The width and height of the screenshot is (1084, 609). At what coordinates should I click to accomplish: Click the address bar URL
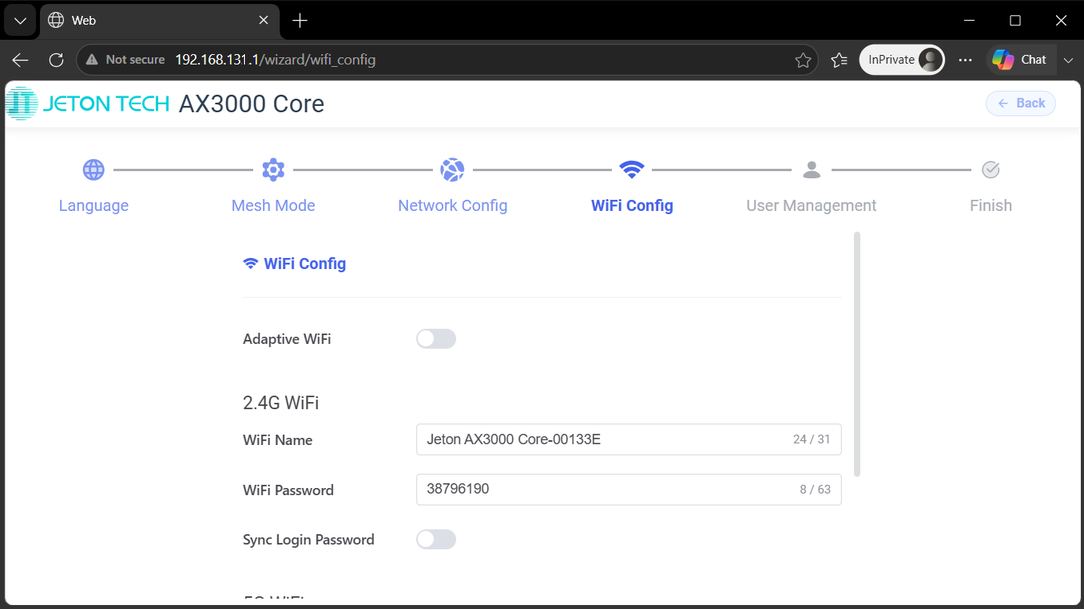[x=275, y=60]
